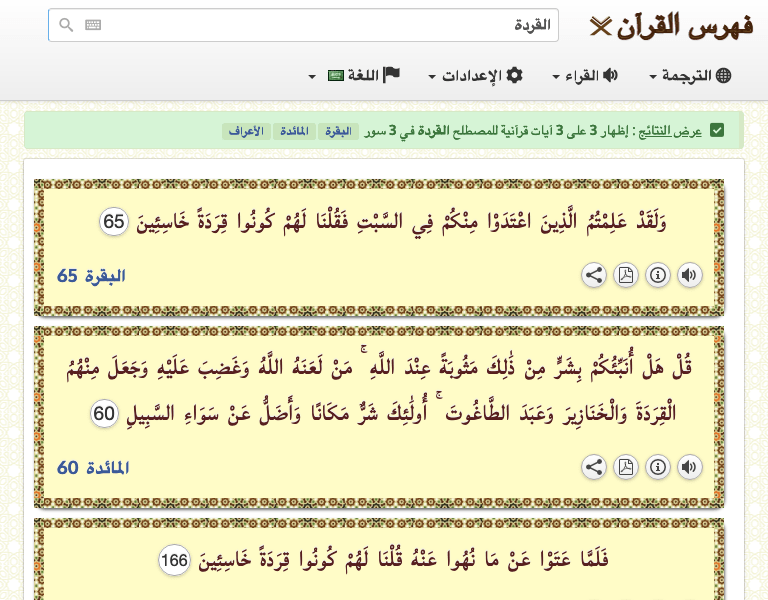Play audio for verse المائدة 60
Screen dimensions: 768x600
click(689, 467)
